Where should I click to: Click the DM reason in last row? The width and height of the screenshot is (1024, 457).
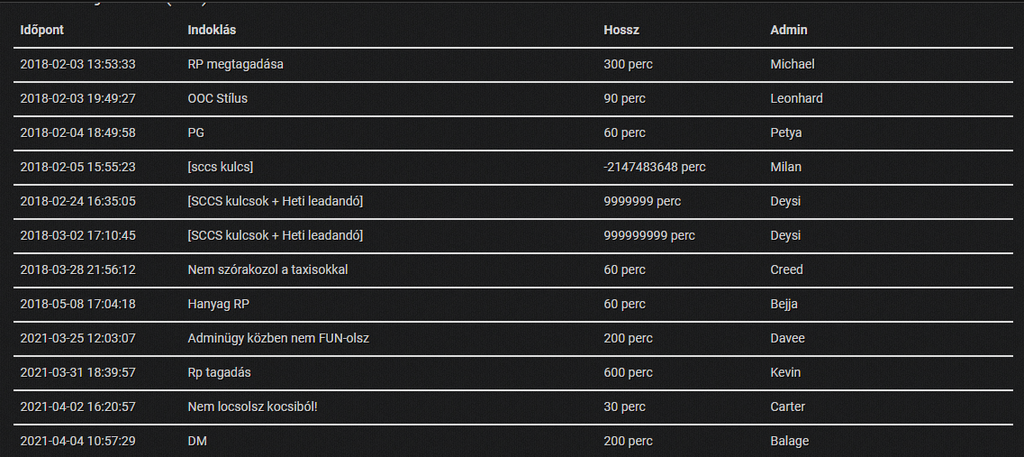click(x=197, y=440)
